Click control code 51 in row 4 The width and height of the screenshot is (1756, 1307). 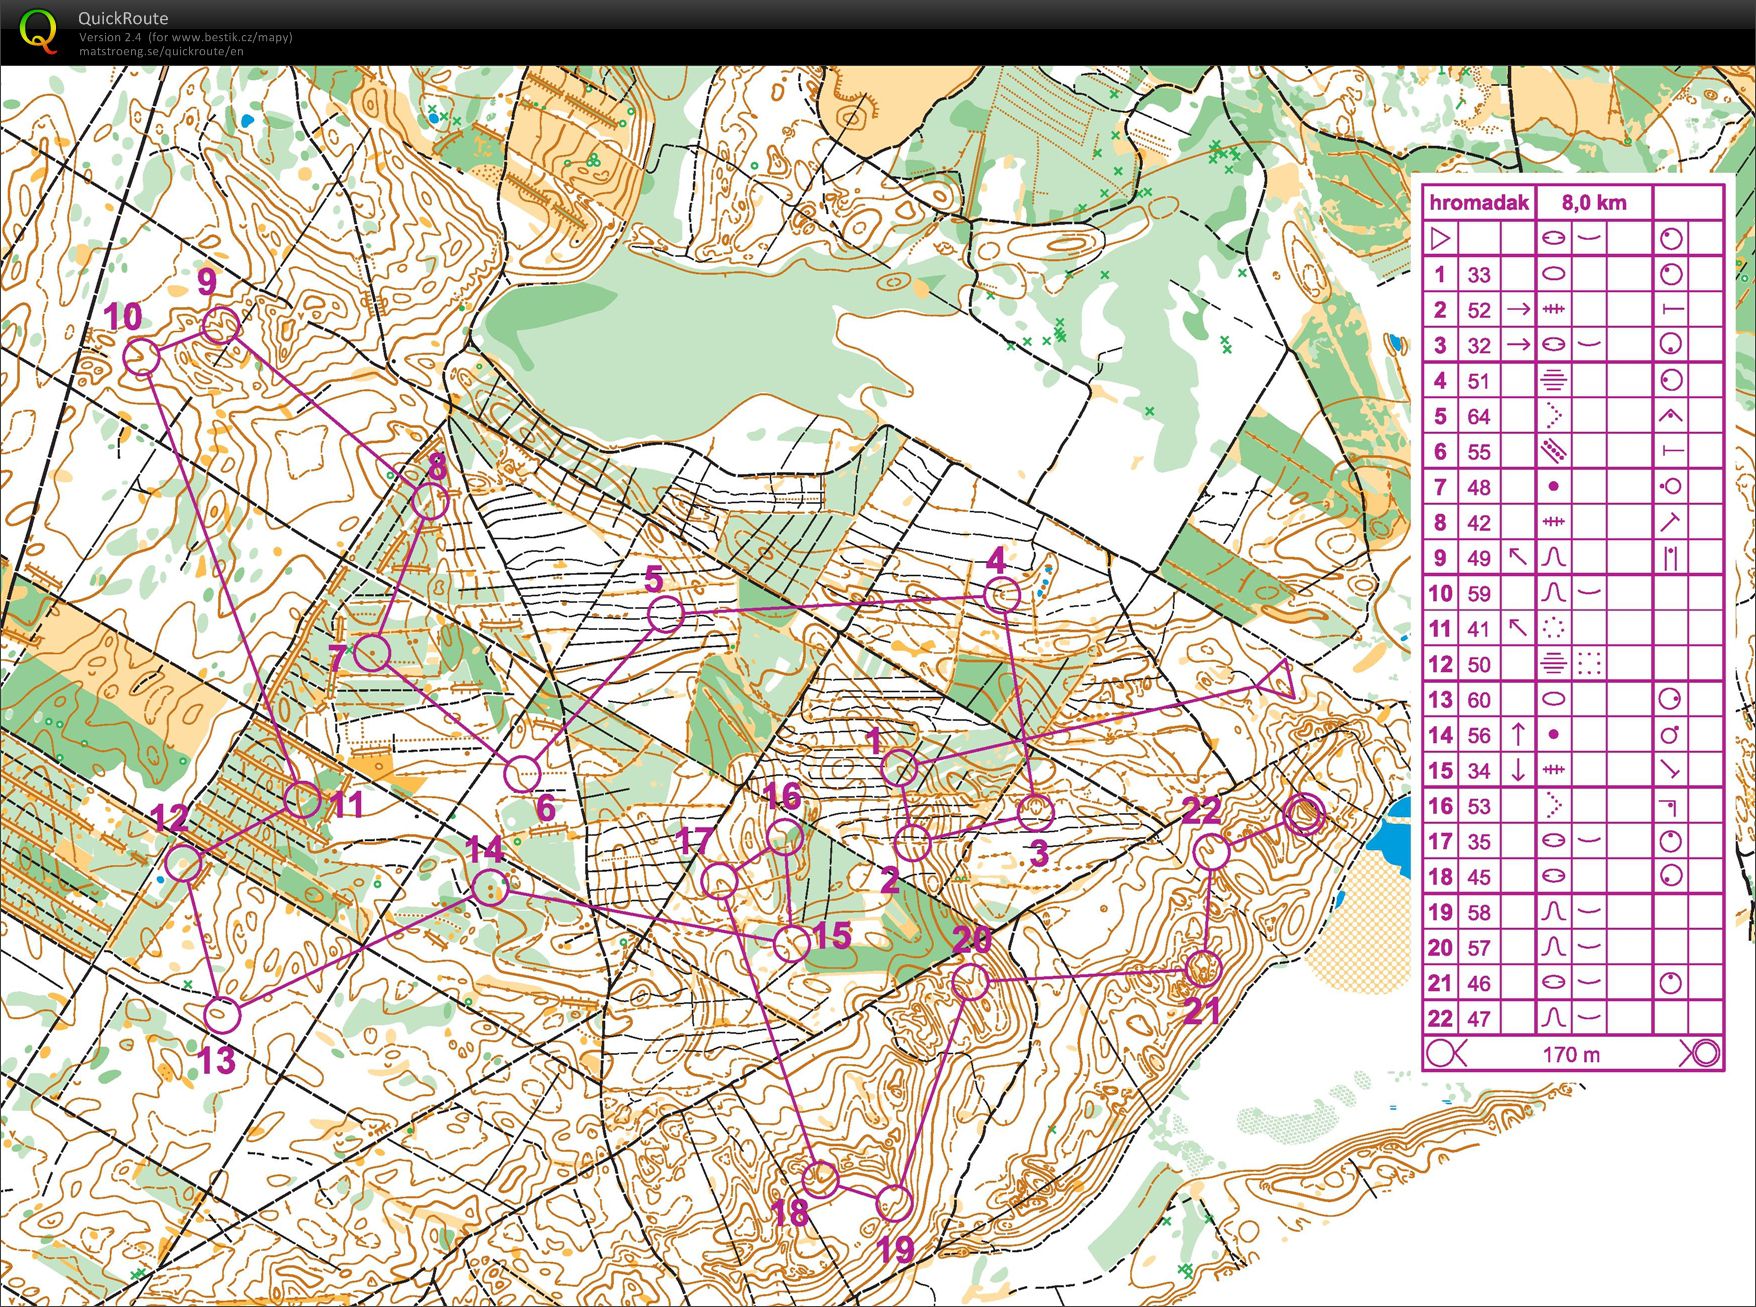click(x=1479, y=381)
